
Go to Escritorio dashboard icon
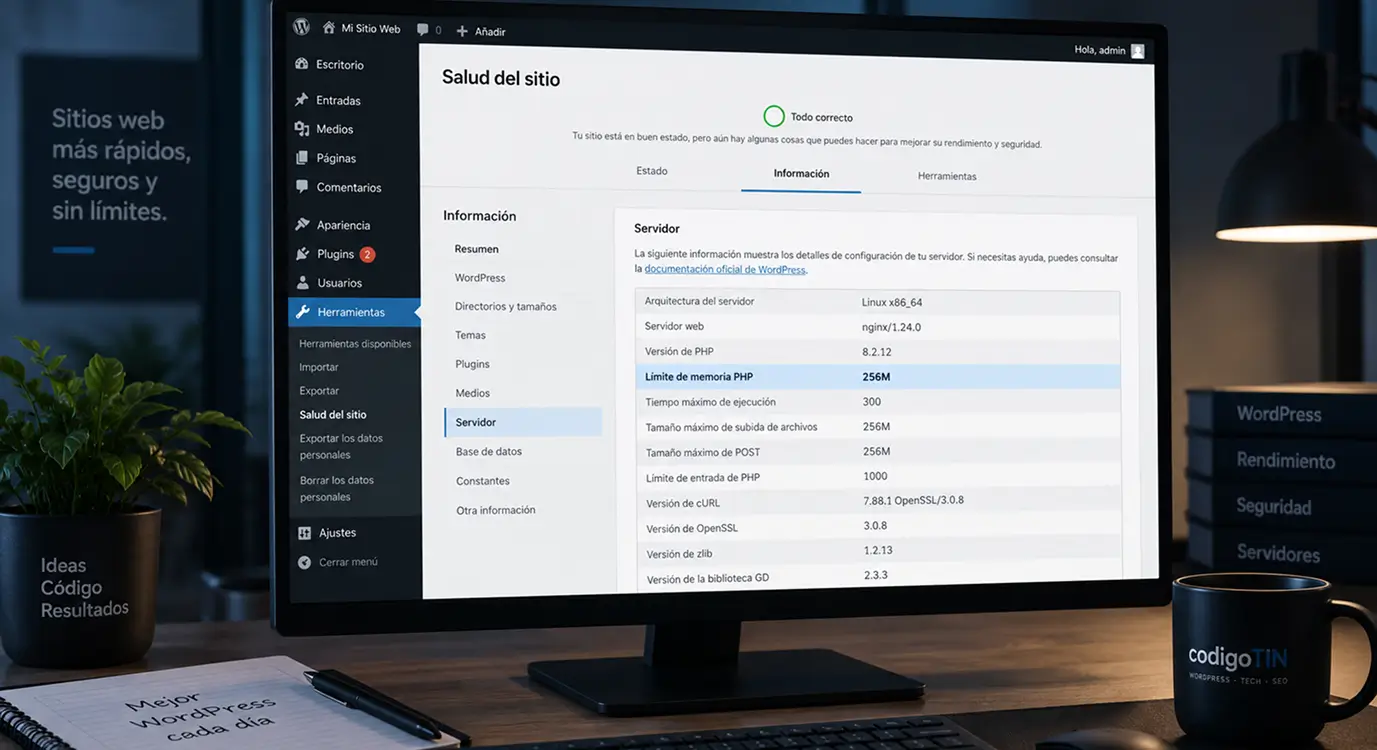point(302,64)
